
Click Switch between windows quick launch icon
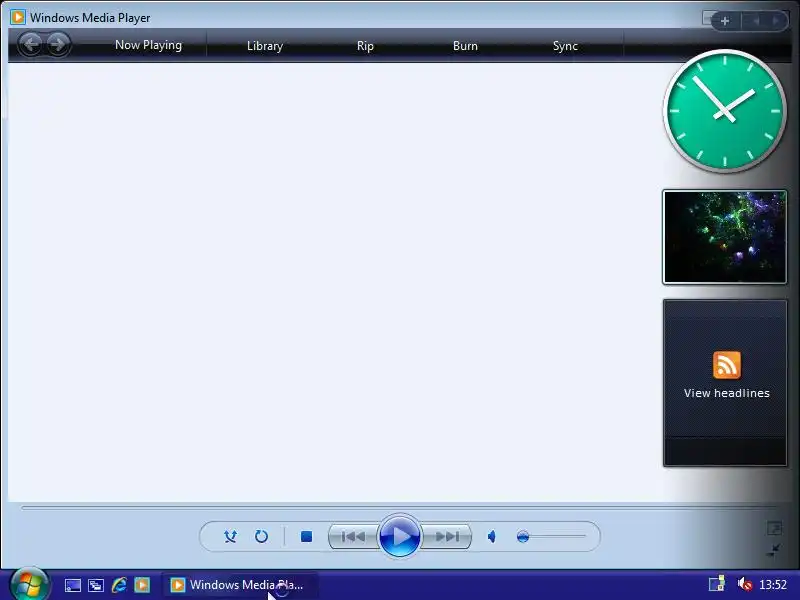pos(96,585)
